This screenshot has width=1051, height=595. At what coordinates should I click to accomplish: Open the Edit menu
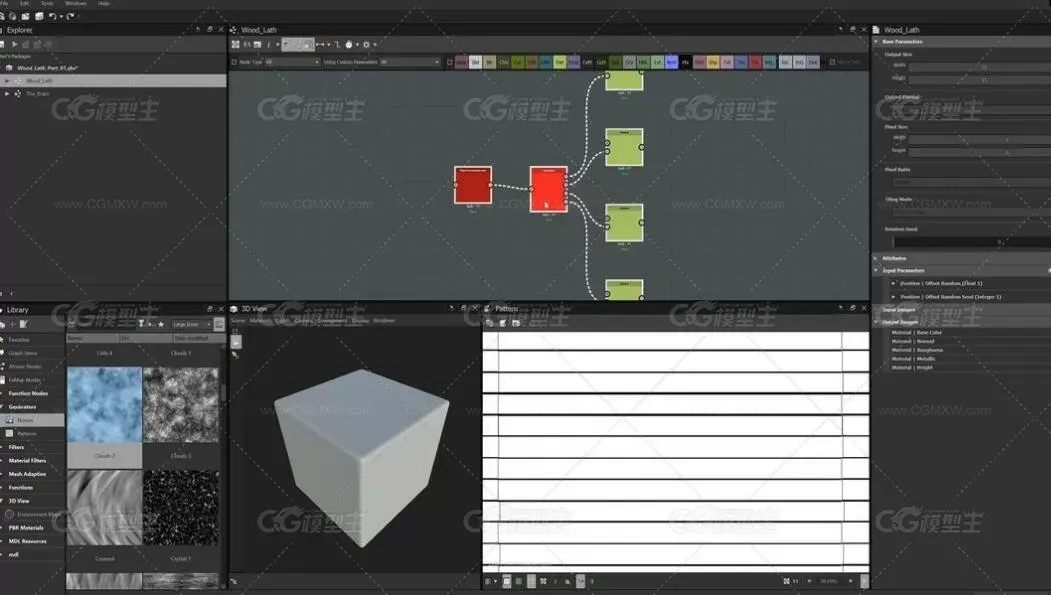click(x=25, y=3)
